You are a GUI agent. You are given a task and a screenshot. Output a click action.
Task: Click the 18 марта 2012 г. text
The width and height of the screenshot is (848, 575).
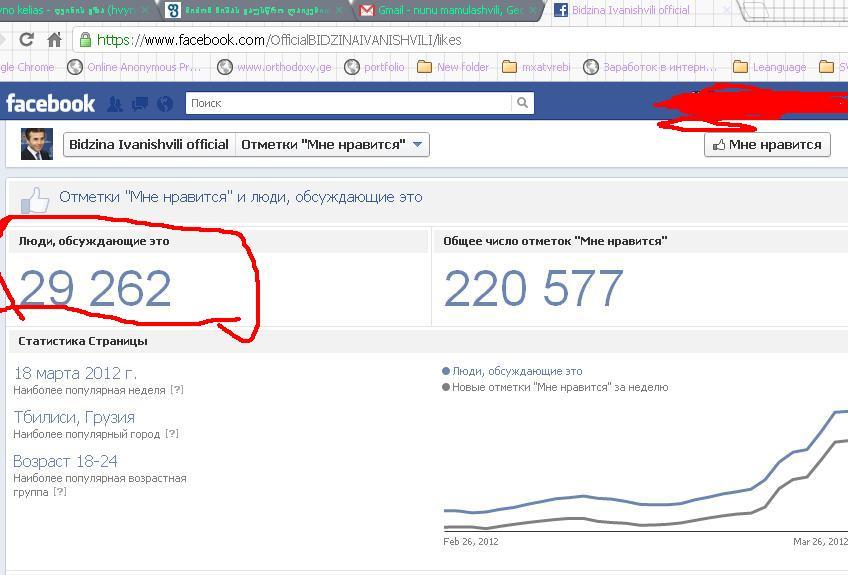click(x=75, y=373)
